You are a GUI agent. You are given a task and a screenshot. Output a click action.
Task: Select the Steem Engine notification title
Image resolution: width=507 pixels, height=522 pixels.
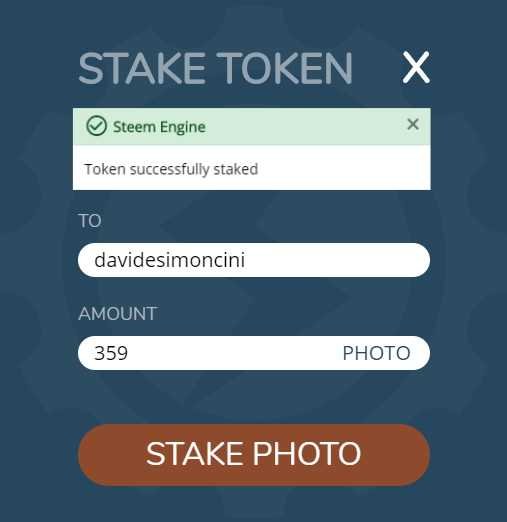coord(159,127)
